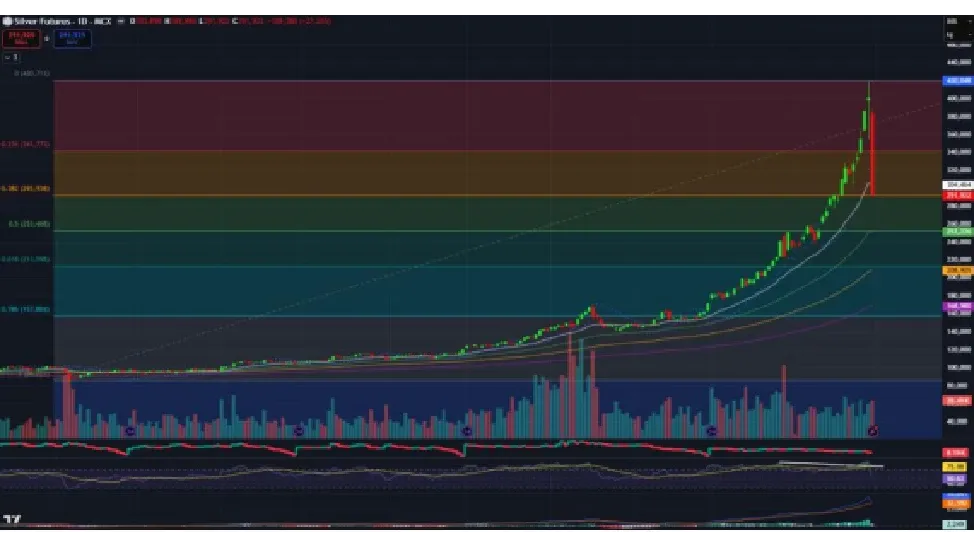This screenshot has height=548, width=974.
Task: Click the red current price label on axis
Action: pos(957,196)
